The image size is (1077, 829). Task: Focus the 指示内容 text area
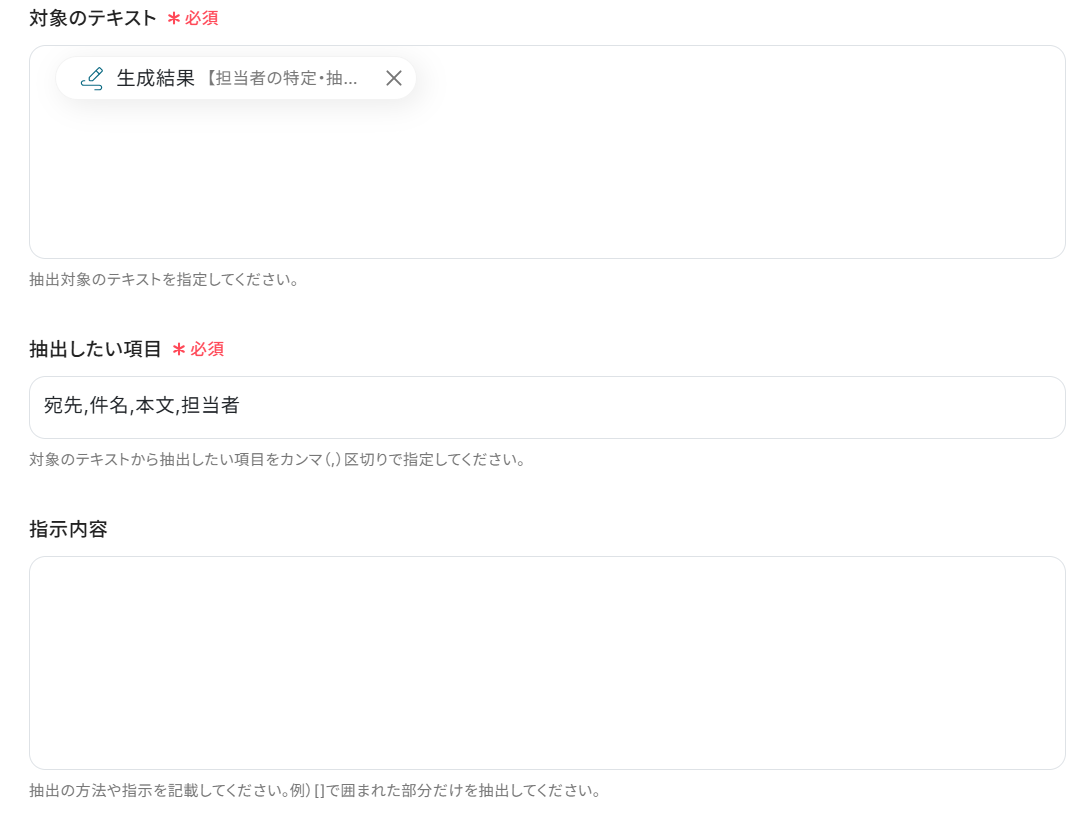[x=547, y=663]
